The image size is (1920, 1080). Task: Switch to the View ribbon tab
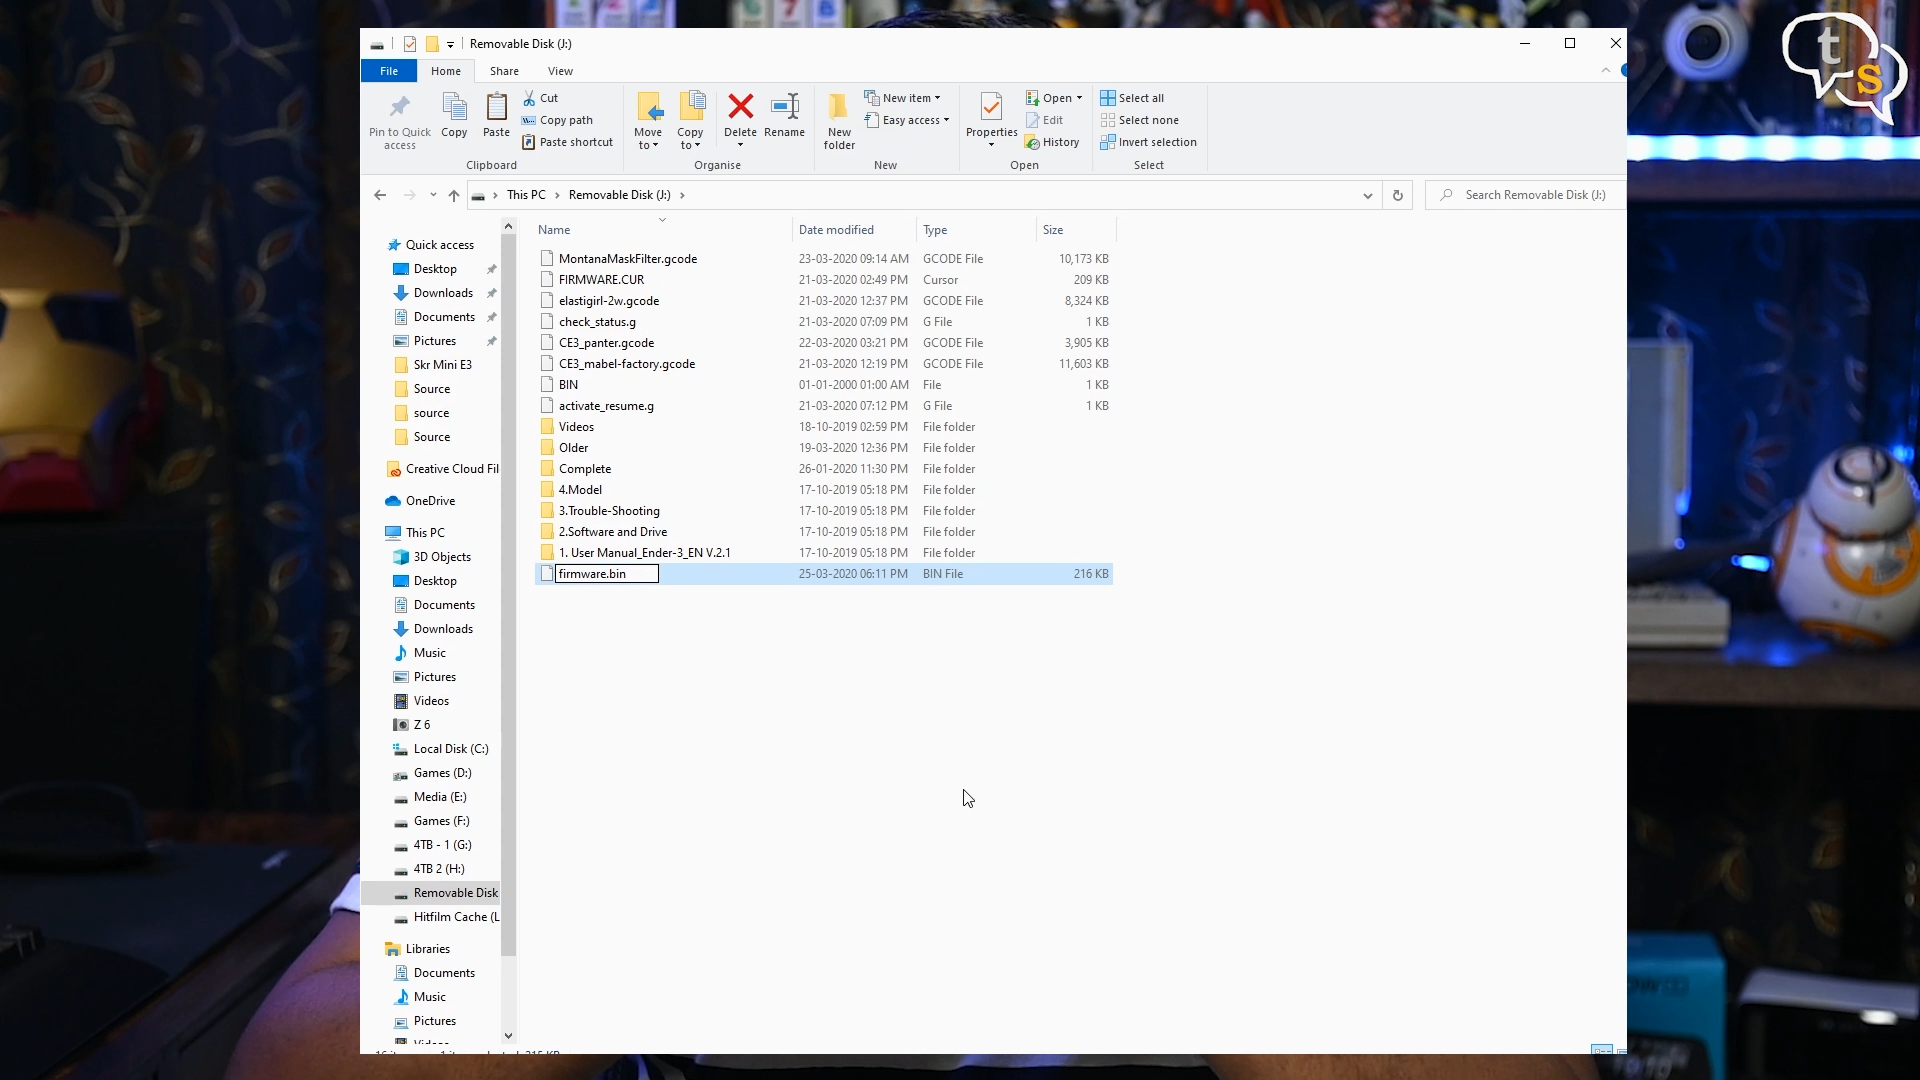click(x=560, y=71)
